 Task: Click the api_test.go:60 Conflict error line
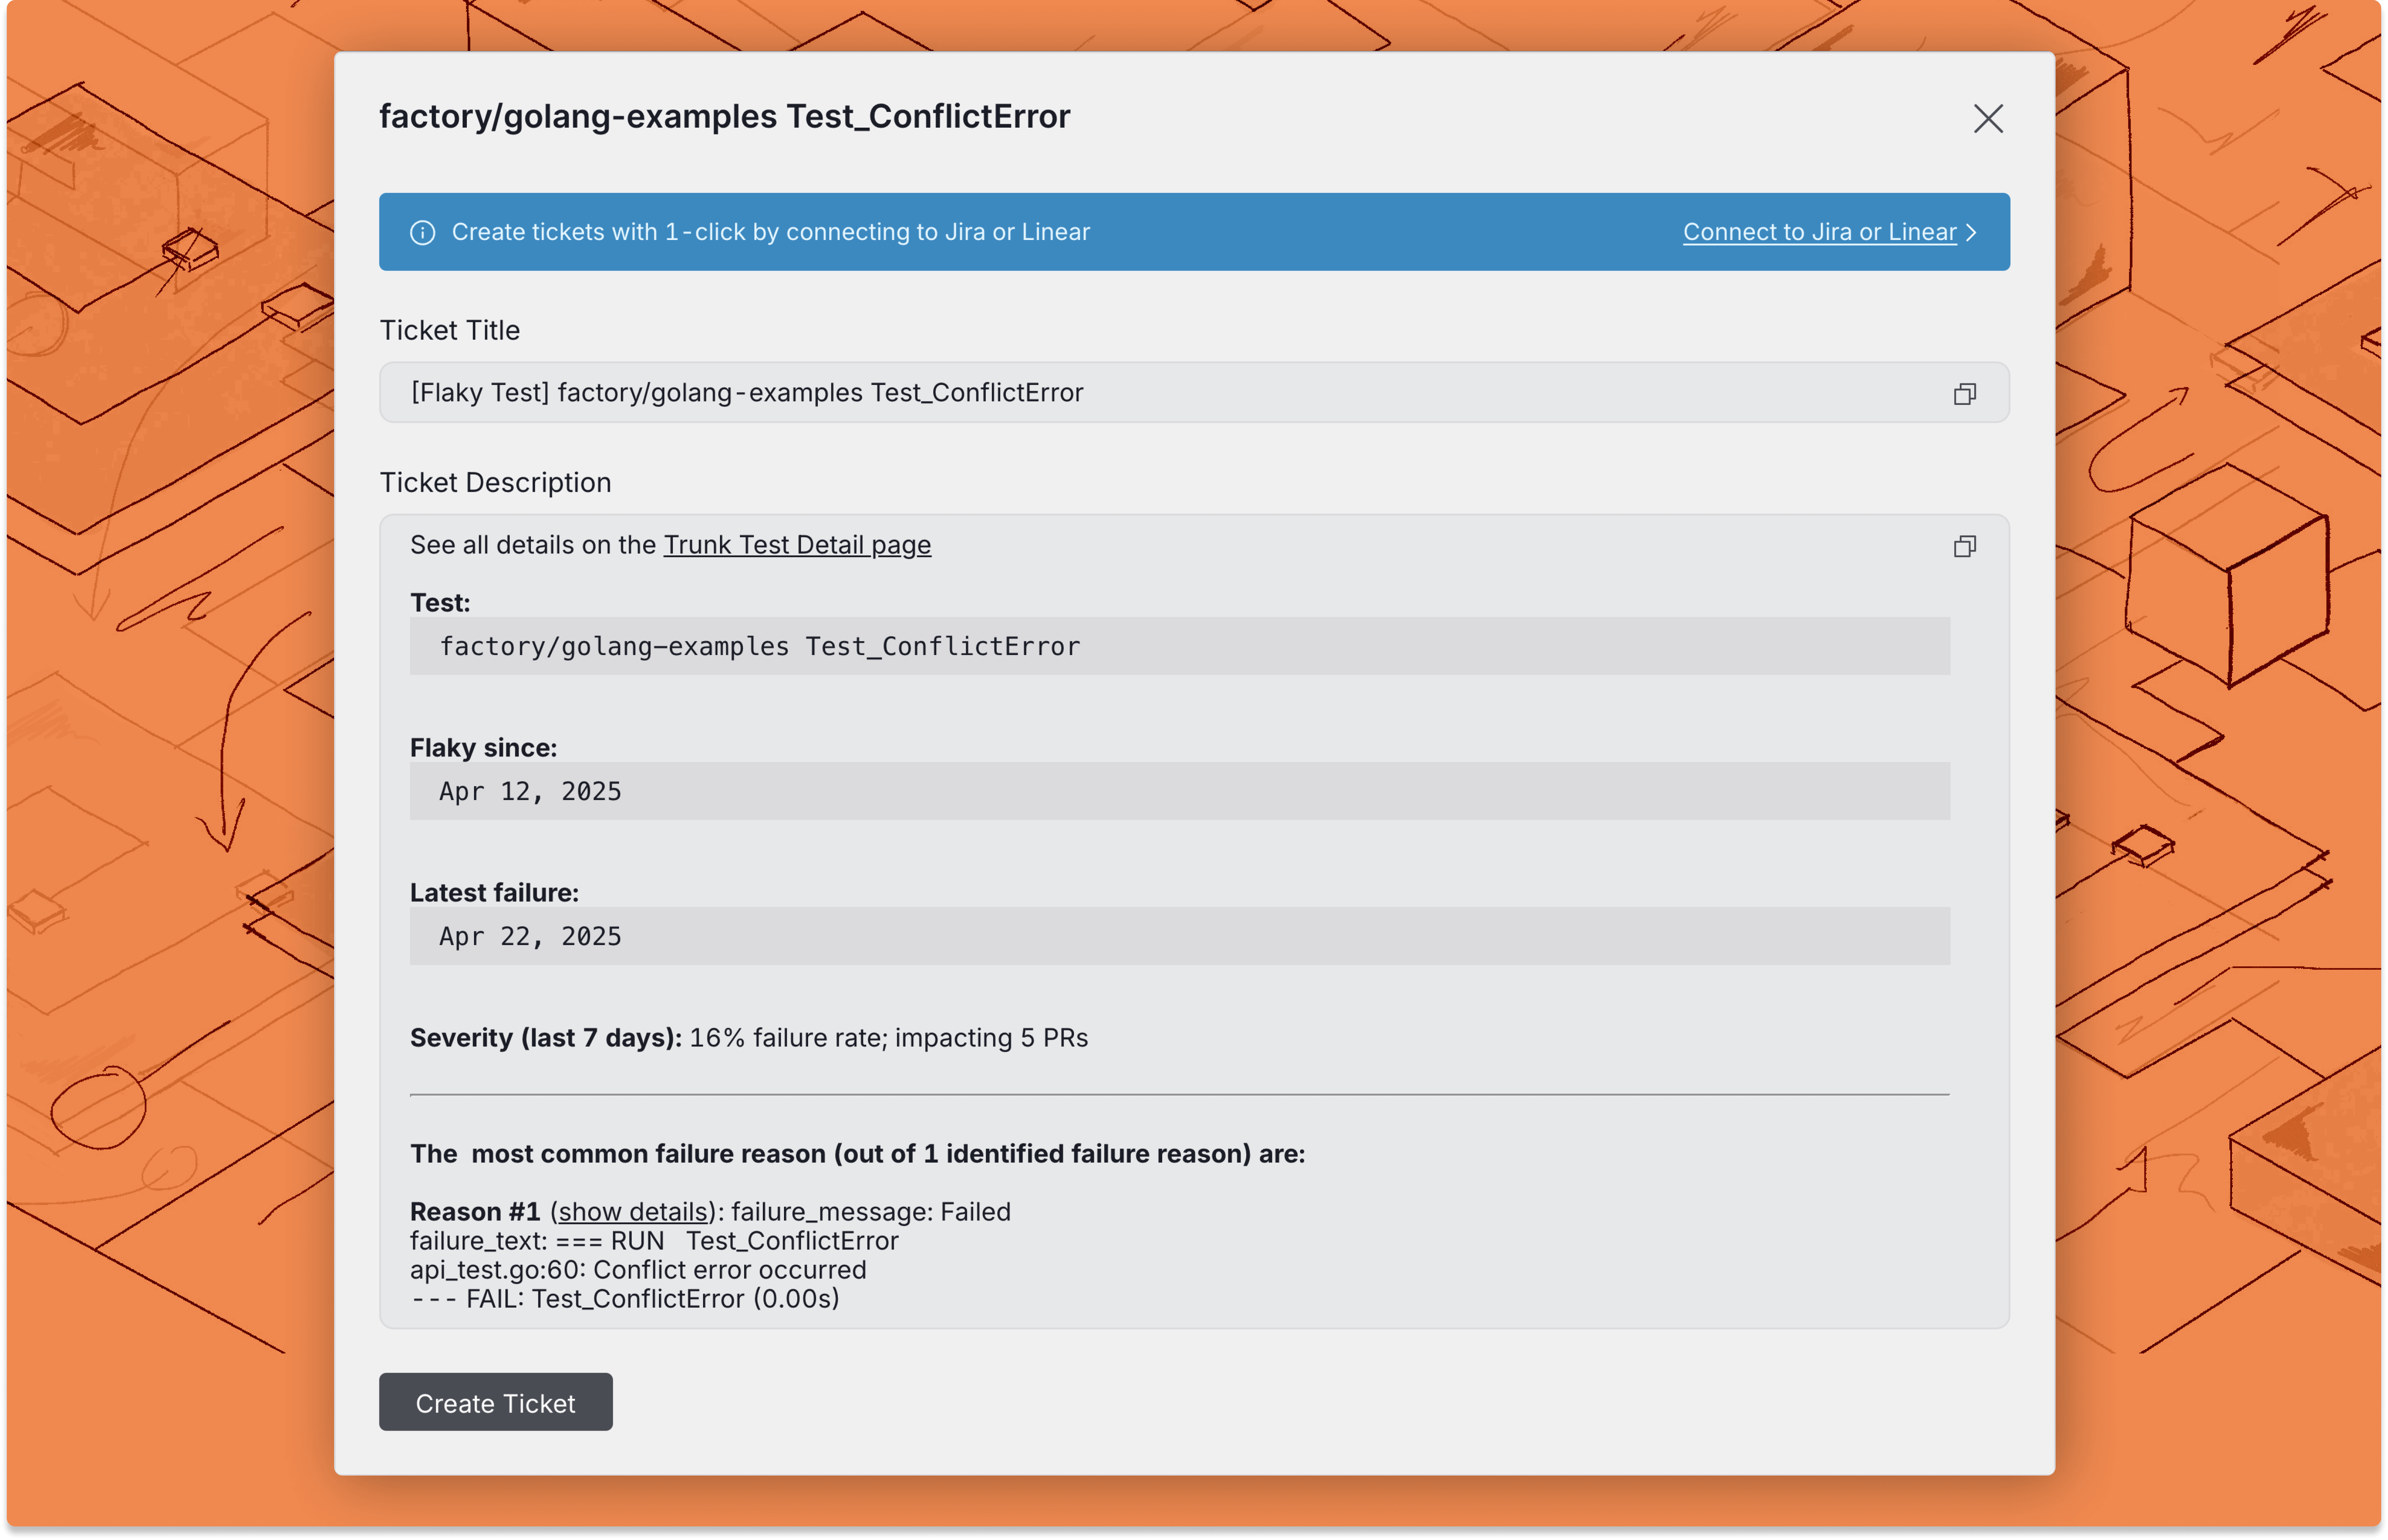click(638, 1270)
